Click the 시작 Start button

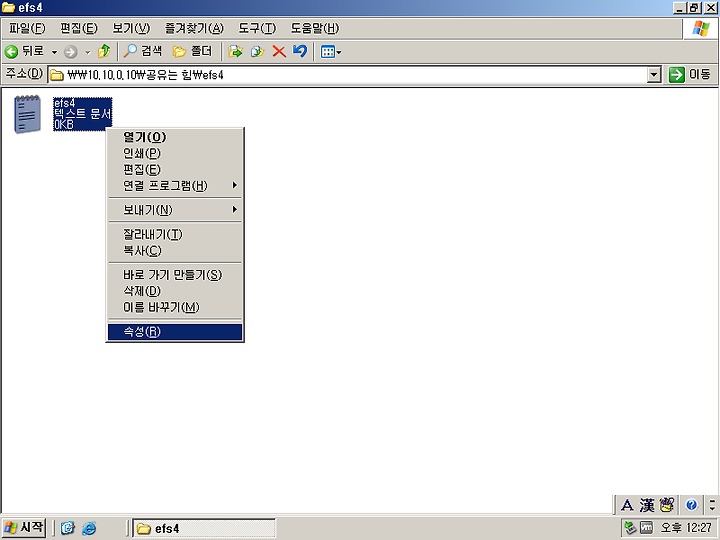tap(23, 527)
